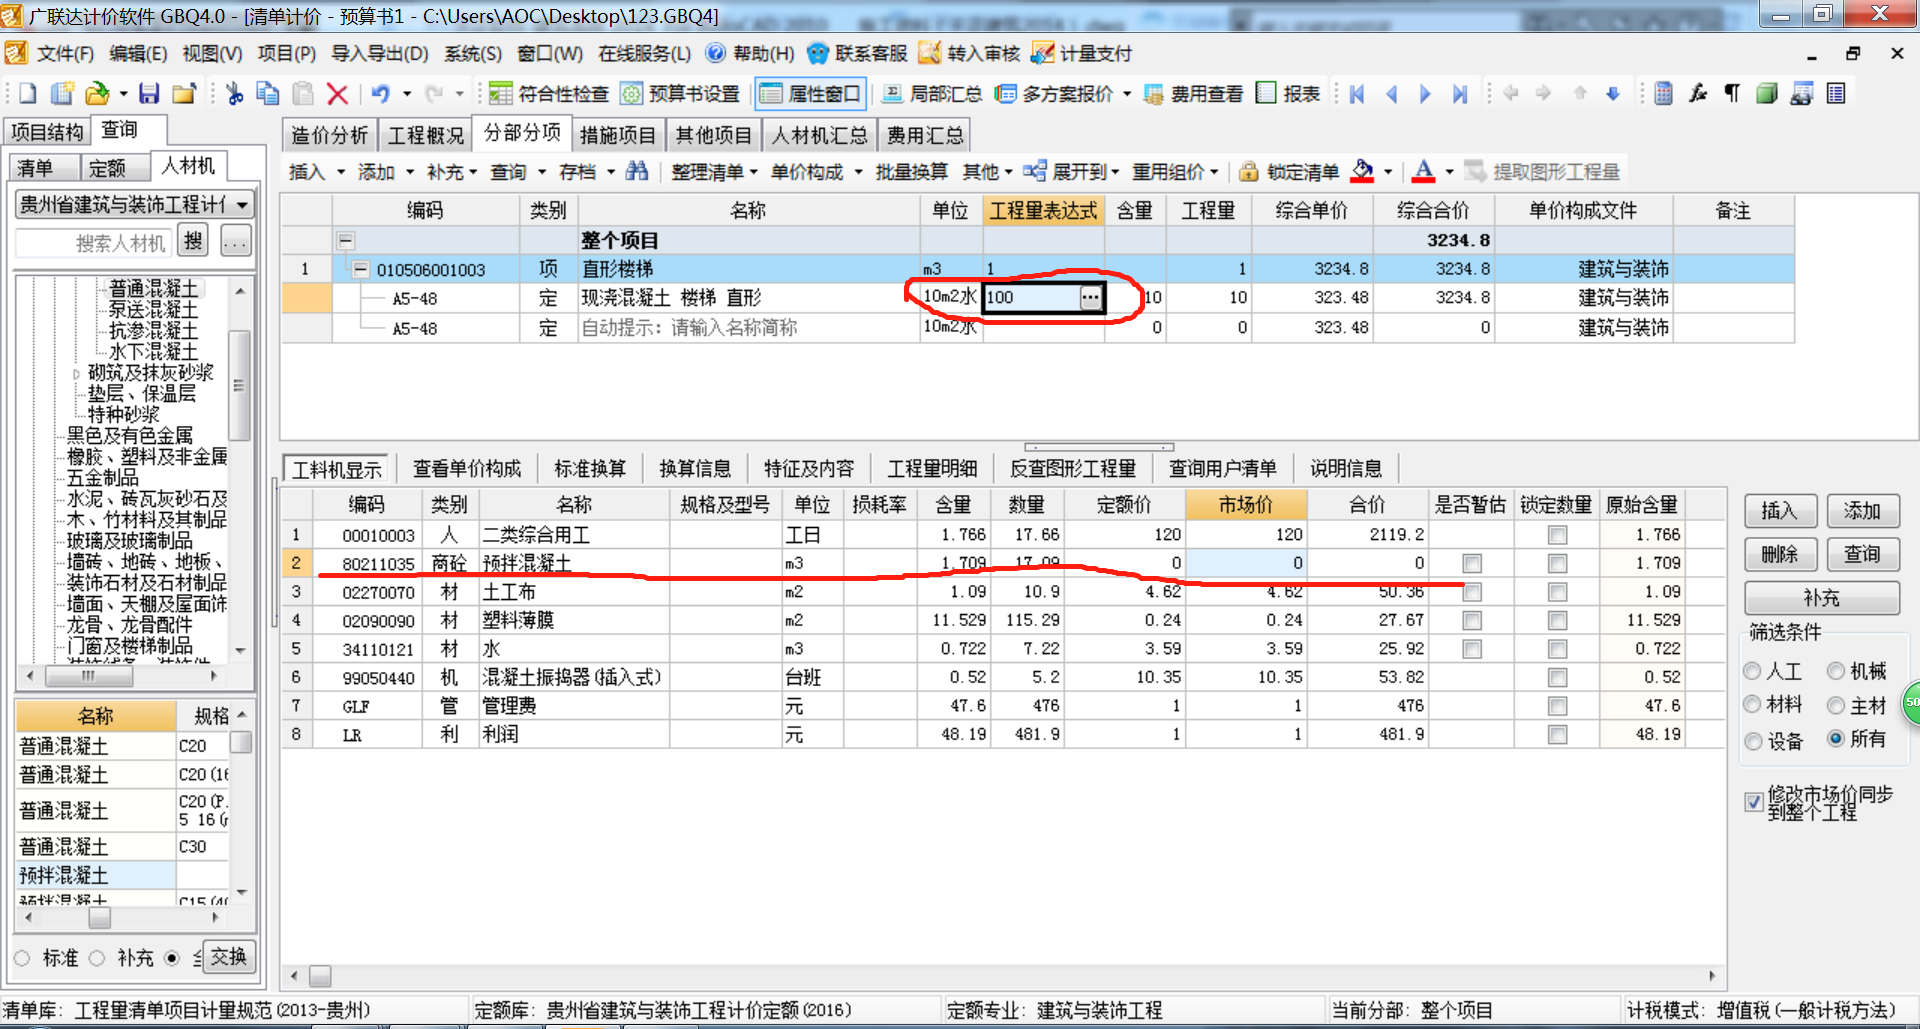Image resolution: width=1920 pixels, height=1029 pixels.
Task: Click the paragraph mark ¶ icon
Action: 1732,94
